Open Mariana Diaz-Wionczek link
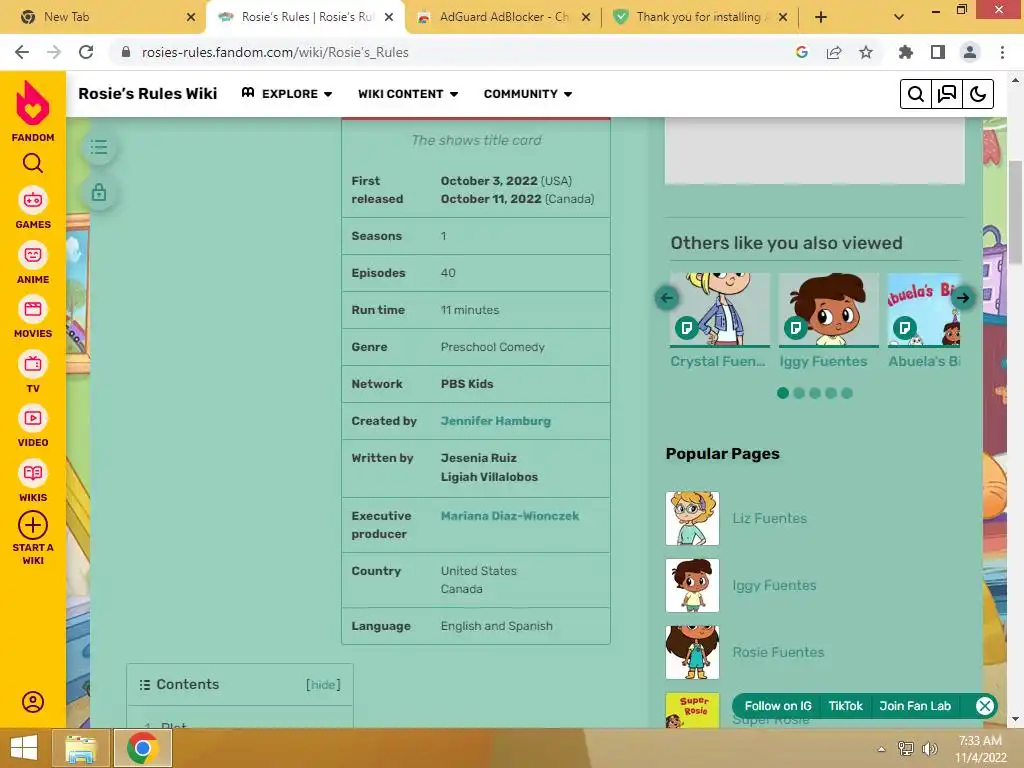Image resolution: width=1024 pixels, height=768 pixels. tap(510, 516)
